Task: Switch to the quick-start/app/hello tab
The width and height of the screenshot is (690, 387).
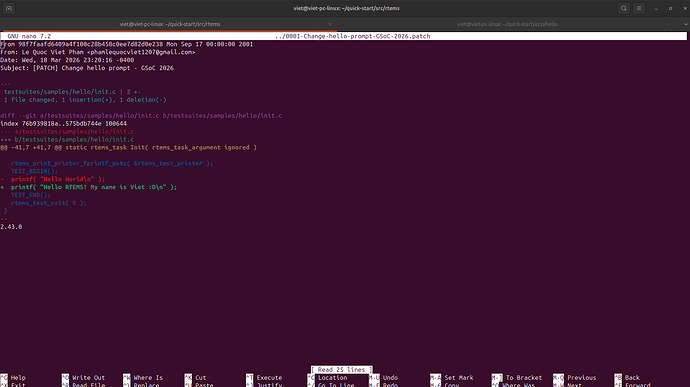Action: (x=507, y=24)
